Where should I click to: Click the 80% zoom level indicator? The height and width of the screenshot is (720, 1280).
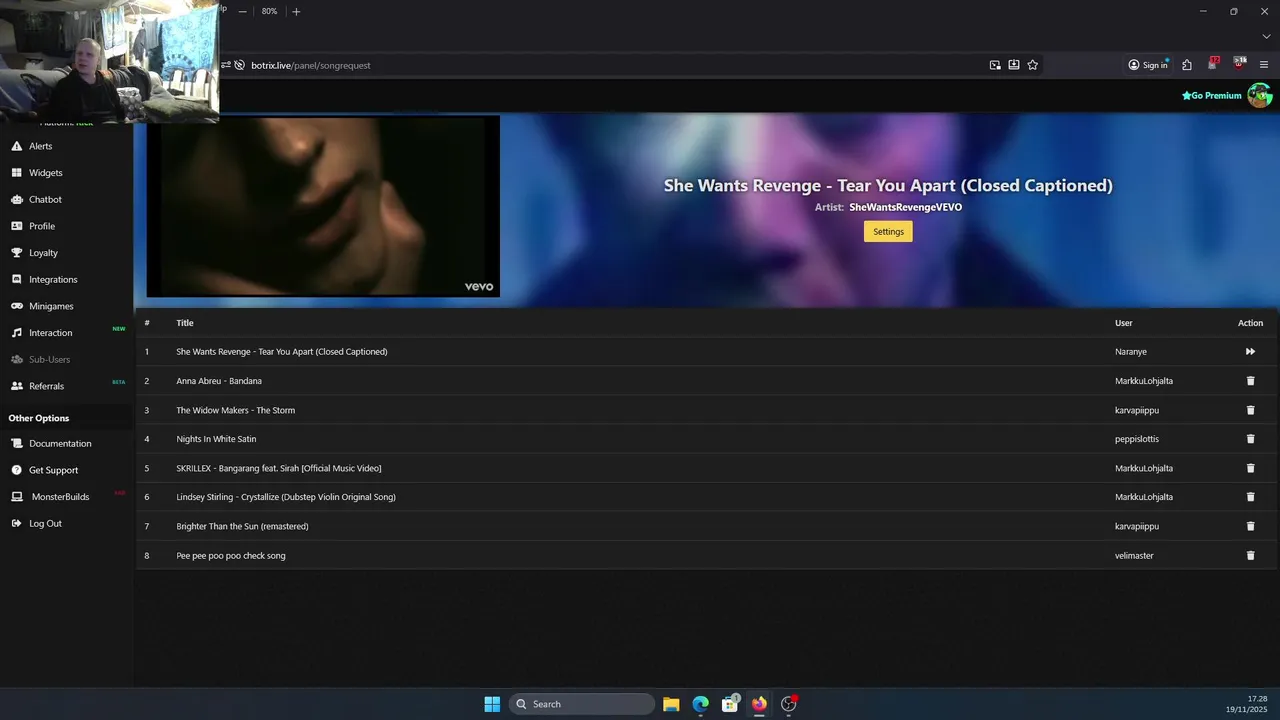269,12
